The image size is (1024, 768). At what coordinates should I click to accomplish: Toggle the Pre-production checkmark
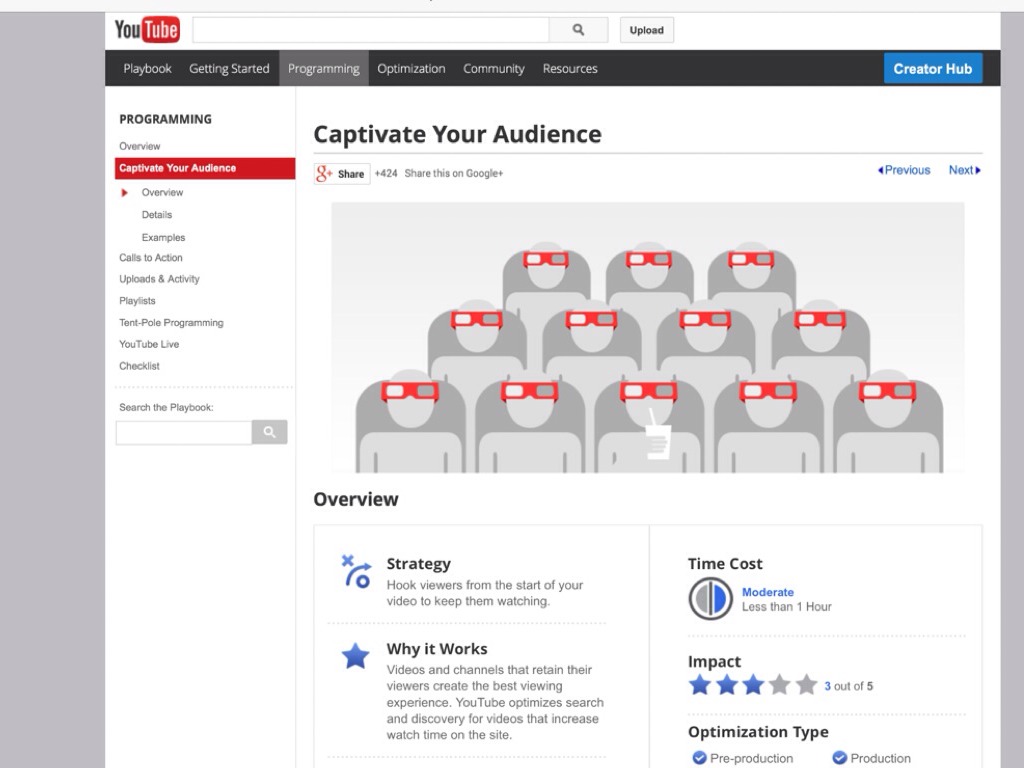[x=699, y=758]
